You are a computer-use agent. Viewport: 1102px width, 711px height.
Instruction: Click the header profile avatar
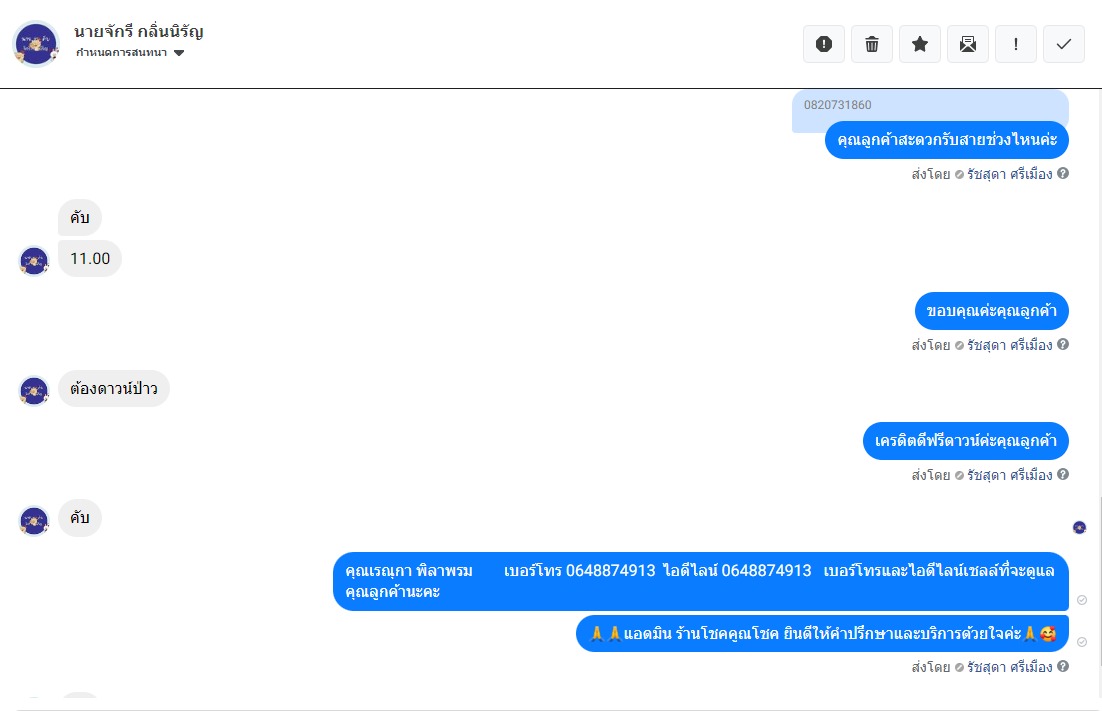36,44
